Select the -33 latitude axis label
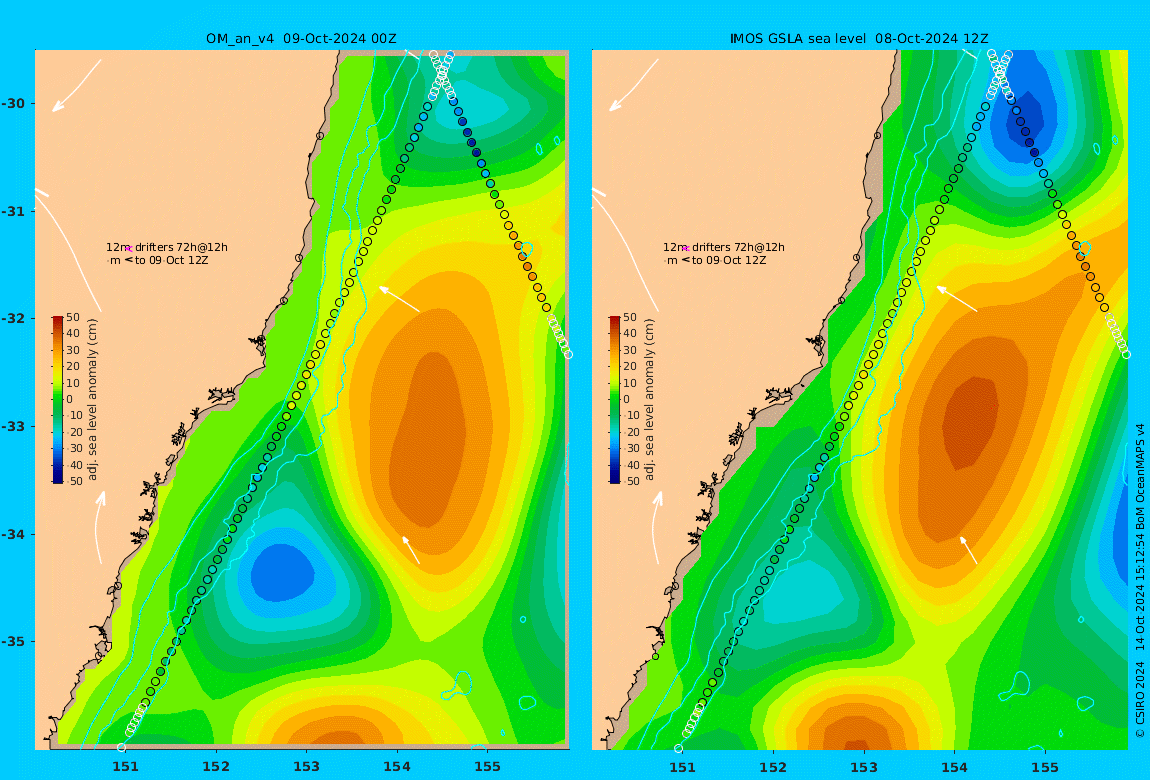 tap(14, 427)
